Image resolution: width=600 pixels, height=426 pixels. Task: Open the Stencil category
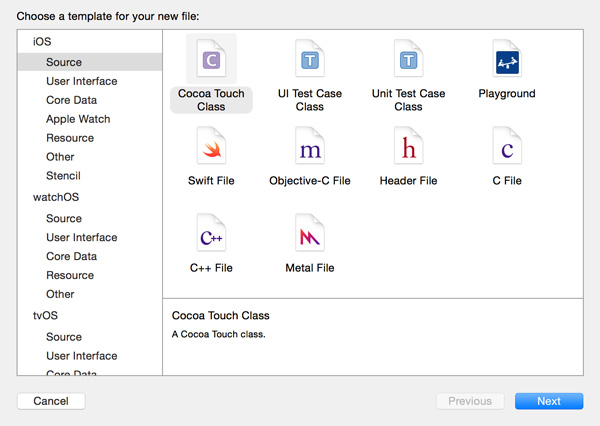(90, 176)
